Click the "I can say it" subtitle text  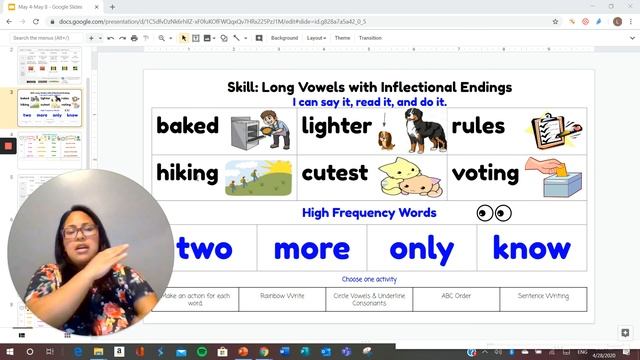click(369, 102)
